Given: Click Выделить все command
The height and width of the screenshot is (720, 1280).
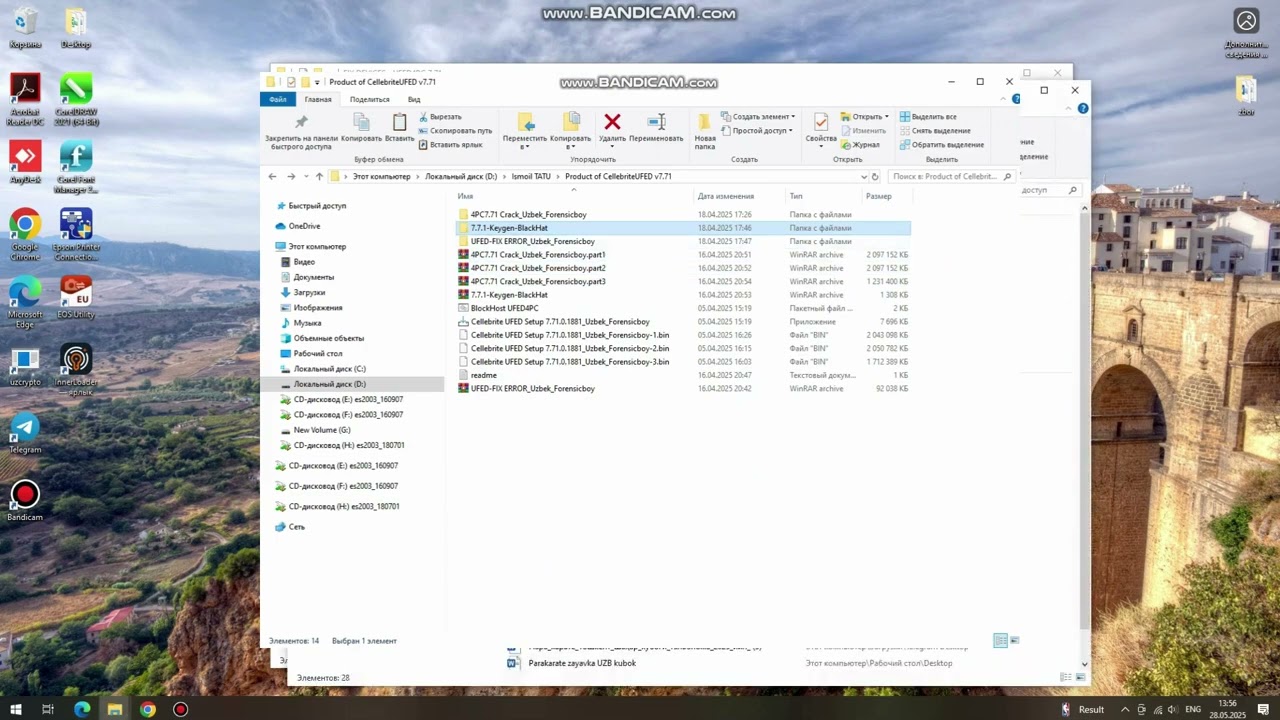Looking at the screenshot, I should pos(928,117).
